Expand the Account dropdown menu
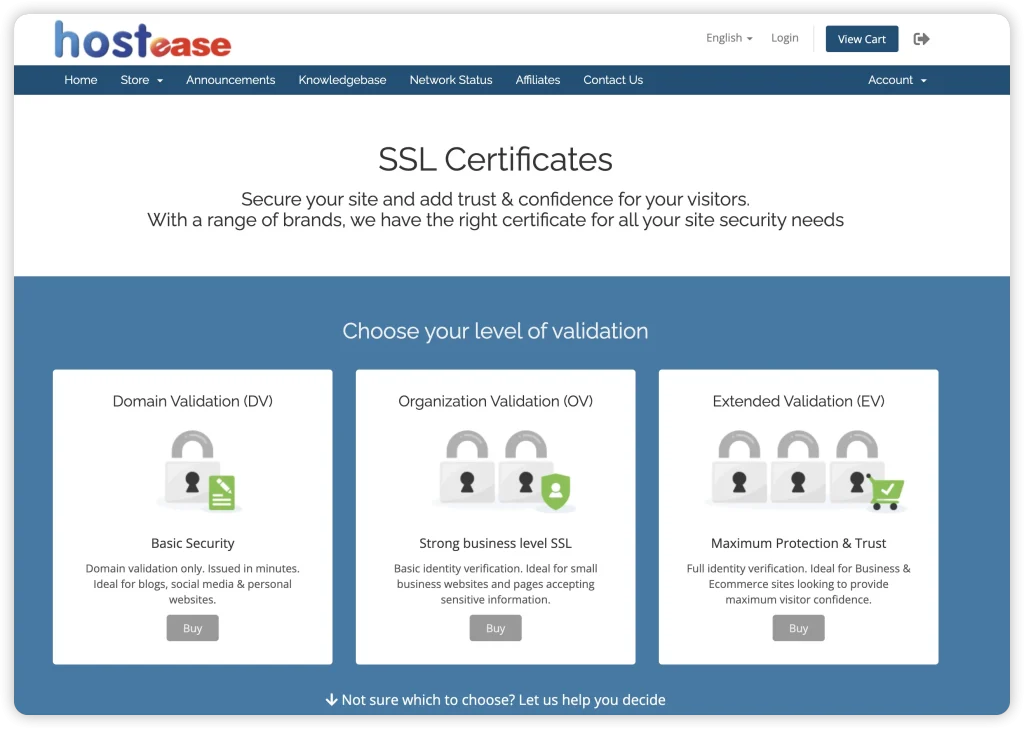 point(897,80)
